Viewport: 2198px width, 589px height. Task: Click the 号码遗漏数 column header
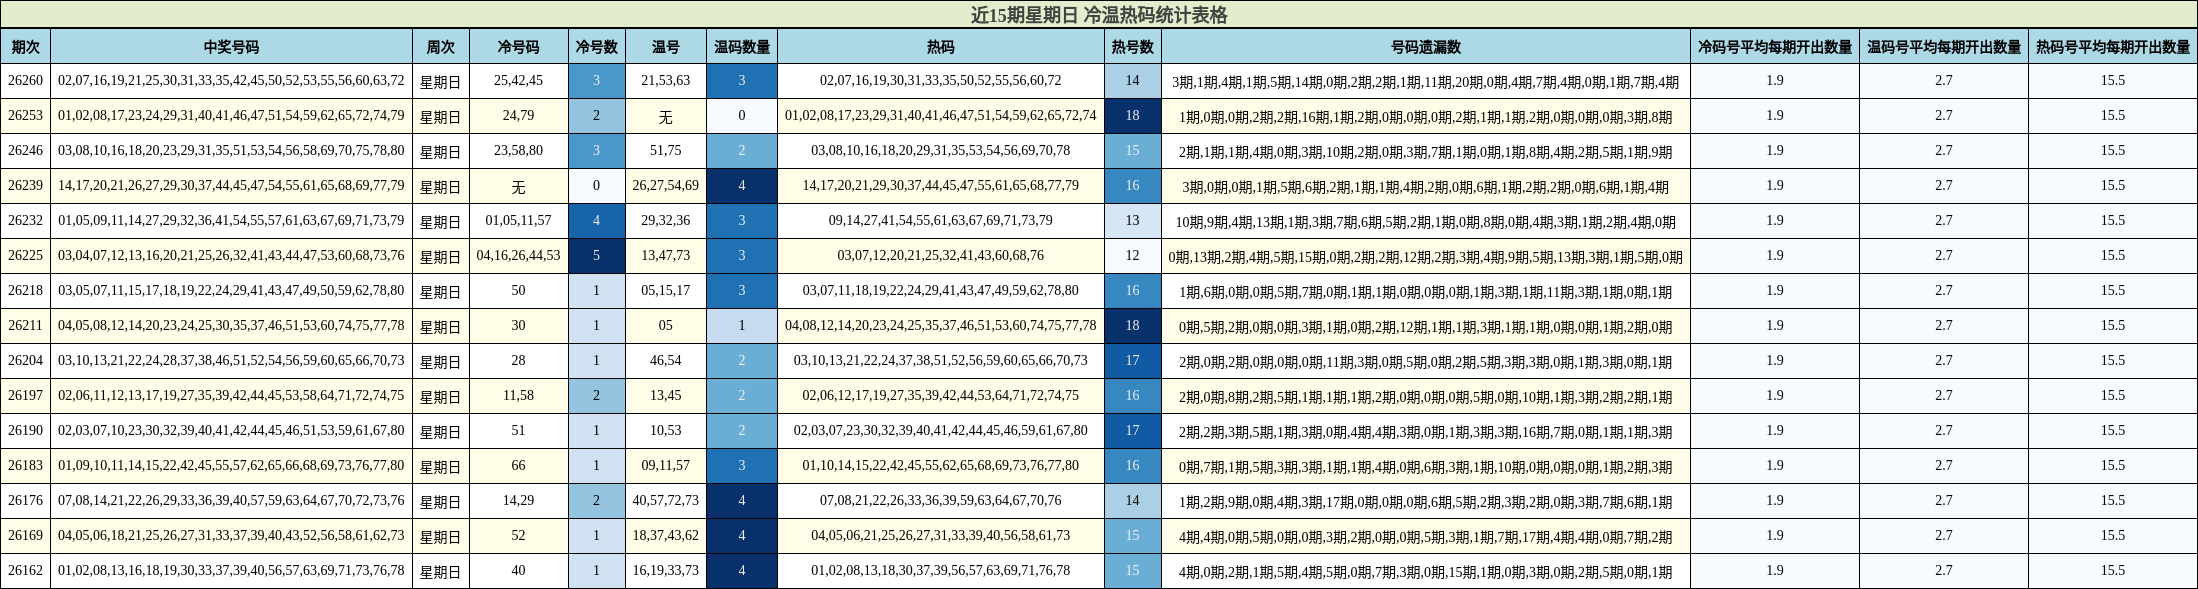[x=1426, y=47]
